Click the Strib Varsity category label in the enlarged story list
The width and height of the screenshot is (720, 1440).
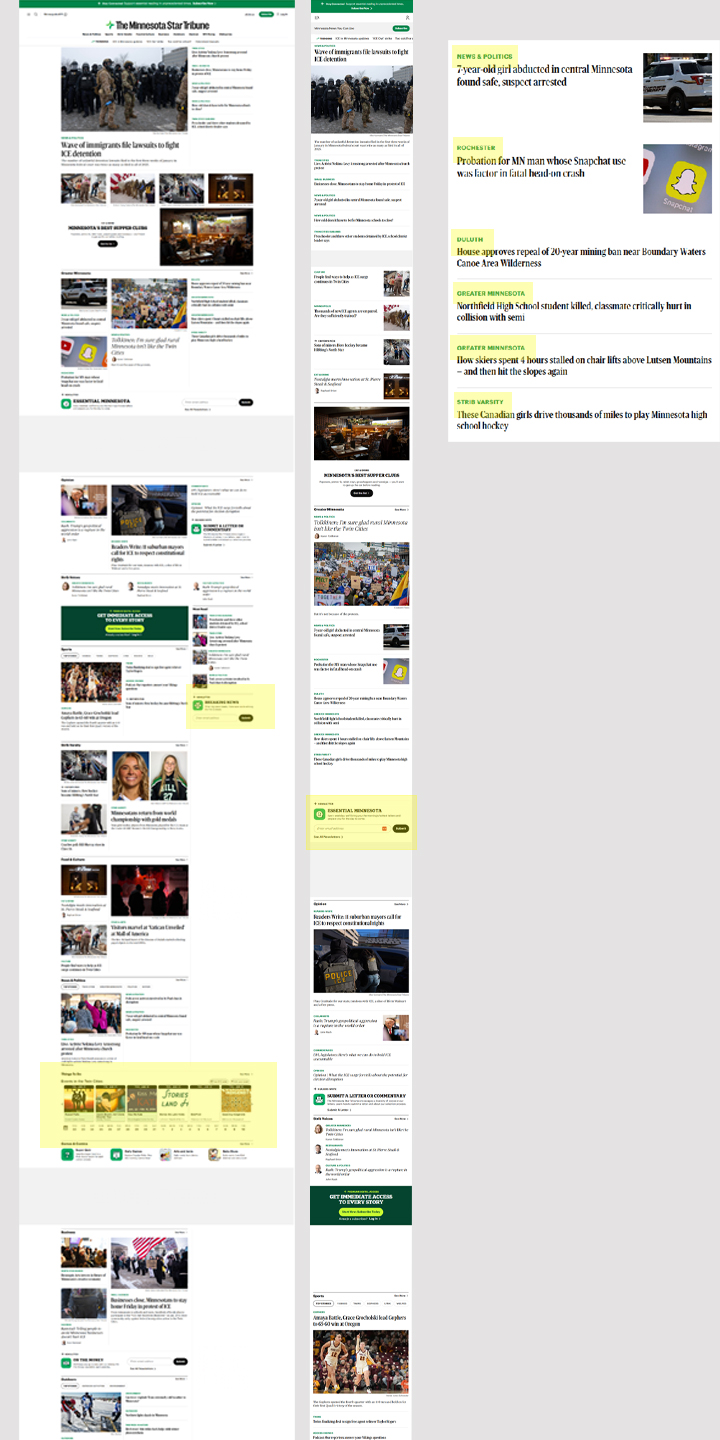click(480, 401)
